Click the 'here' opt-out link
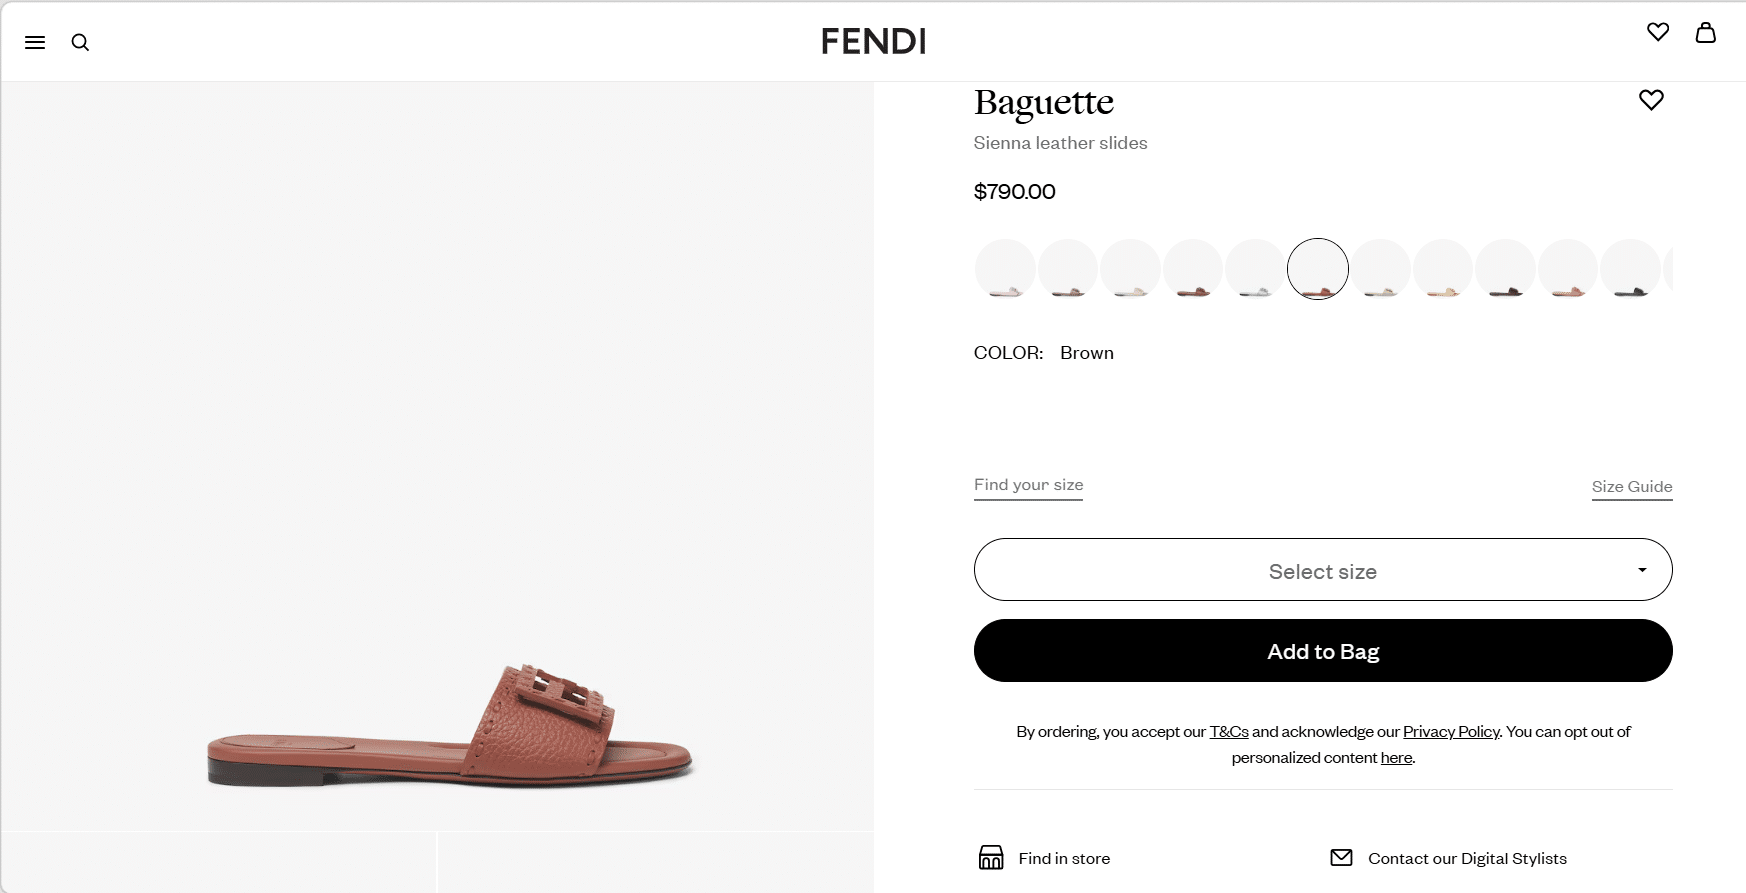1746x893 pixels. [x=1396, y=758]
